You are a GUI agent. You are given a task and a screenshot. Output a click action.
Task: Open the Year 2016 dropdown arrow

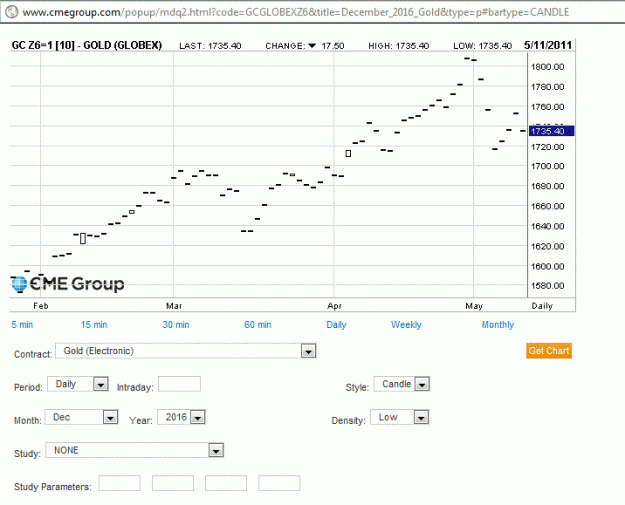(198, 418)
